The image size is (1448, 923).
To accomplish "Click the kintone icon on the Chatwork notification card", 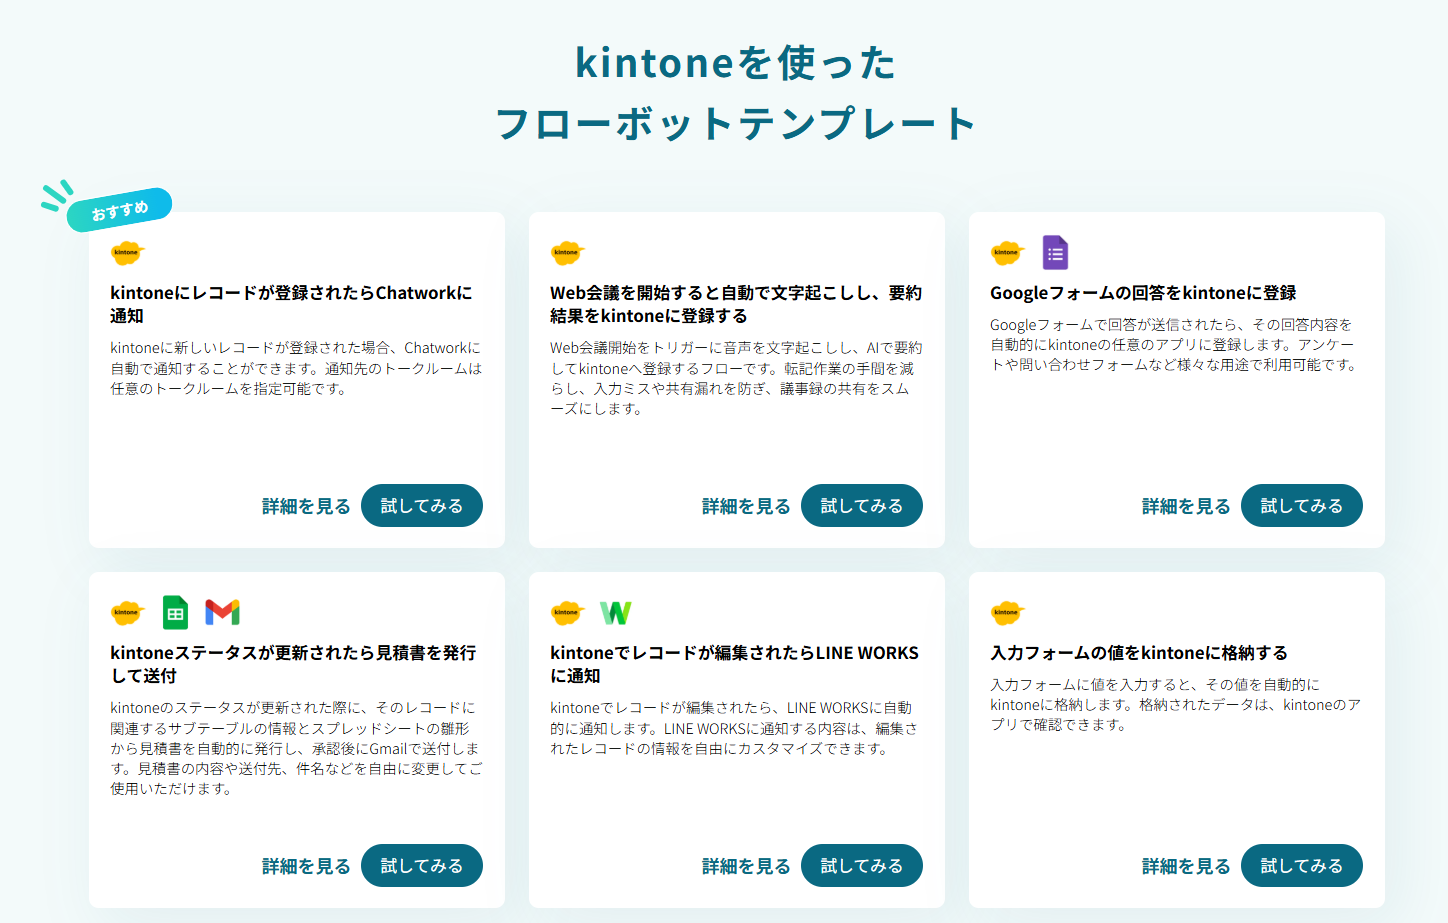I will (x=127, y=252).
